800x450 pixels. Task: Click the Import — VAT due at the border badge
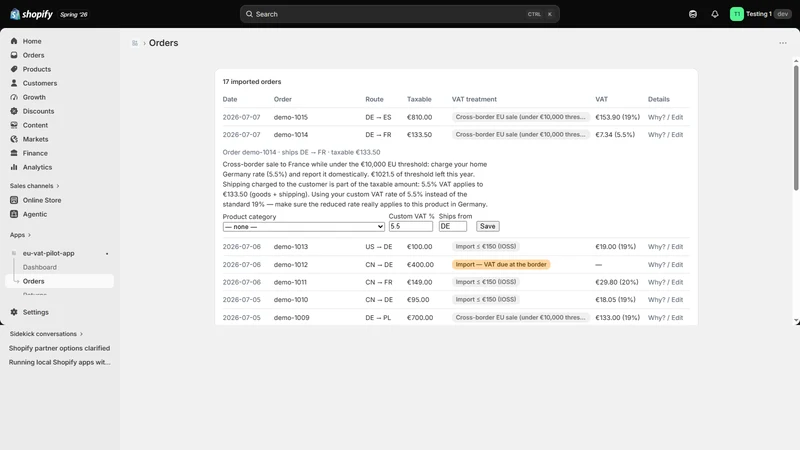click(501, 265)
